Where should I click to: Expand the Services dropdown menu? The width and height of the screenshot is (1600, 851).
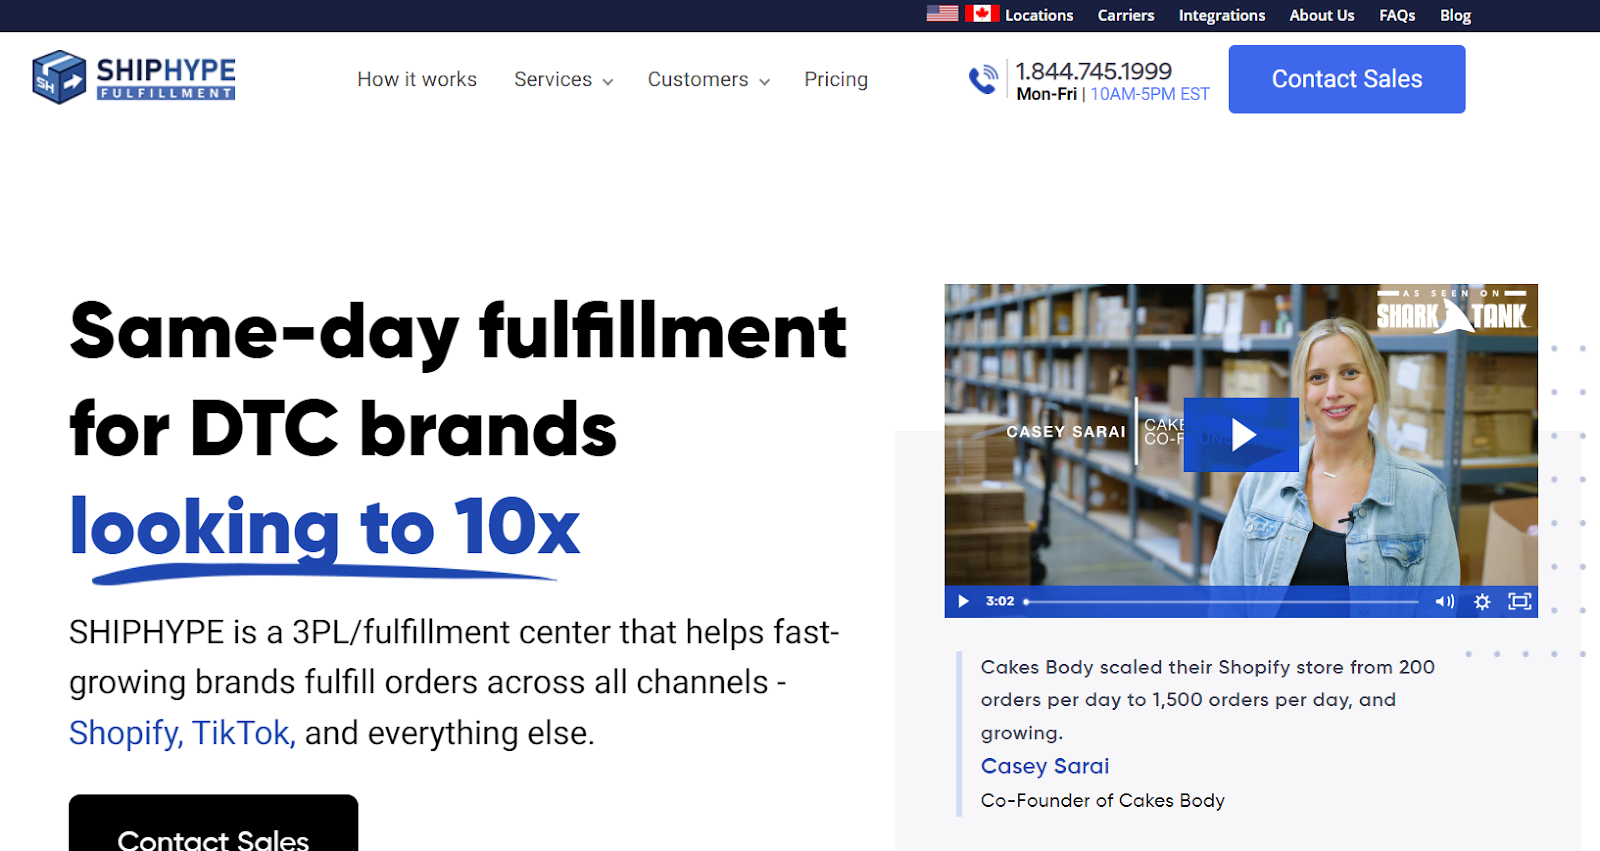click(563, 79)
